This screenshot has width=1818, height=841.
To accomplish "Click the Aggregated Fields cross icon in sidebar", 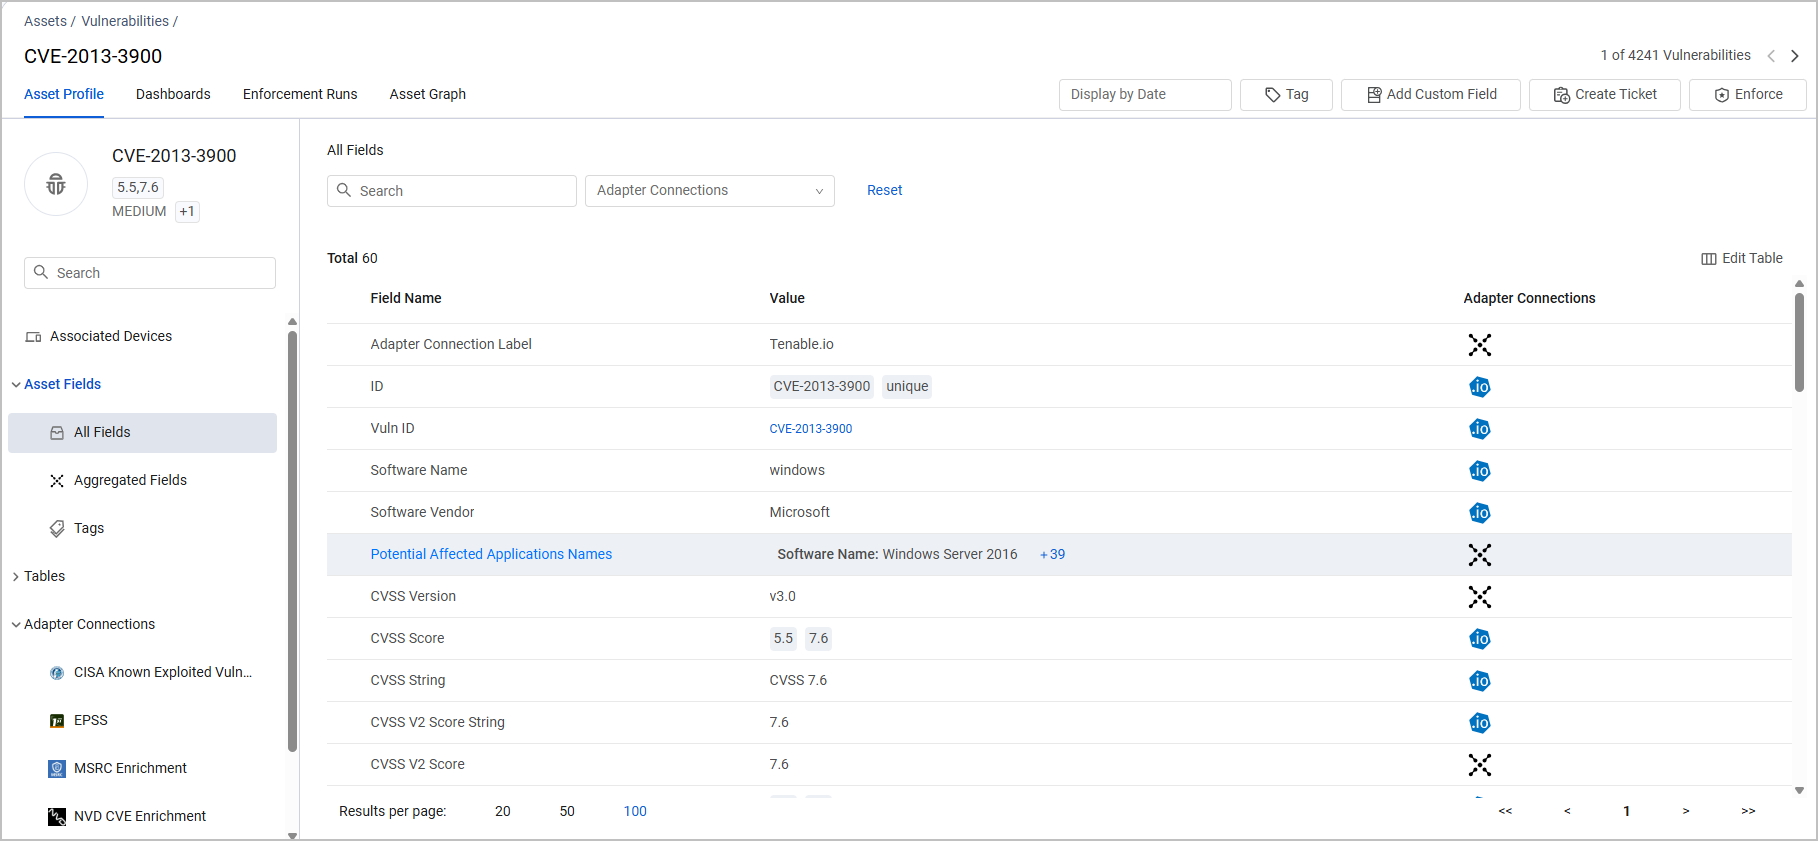I will pos(57,481).
